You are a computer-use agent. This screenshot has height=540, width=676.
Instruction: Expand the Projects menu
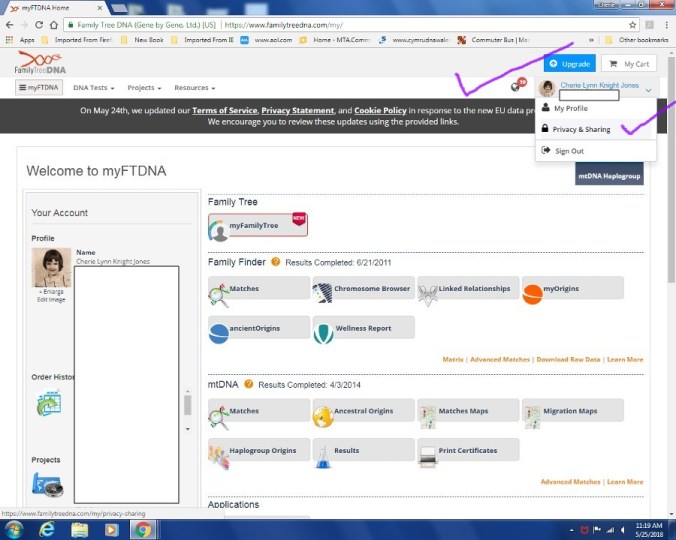pyautogui.click(x=144, y=87)
